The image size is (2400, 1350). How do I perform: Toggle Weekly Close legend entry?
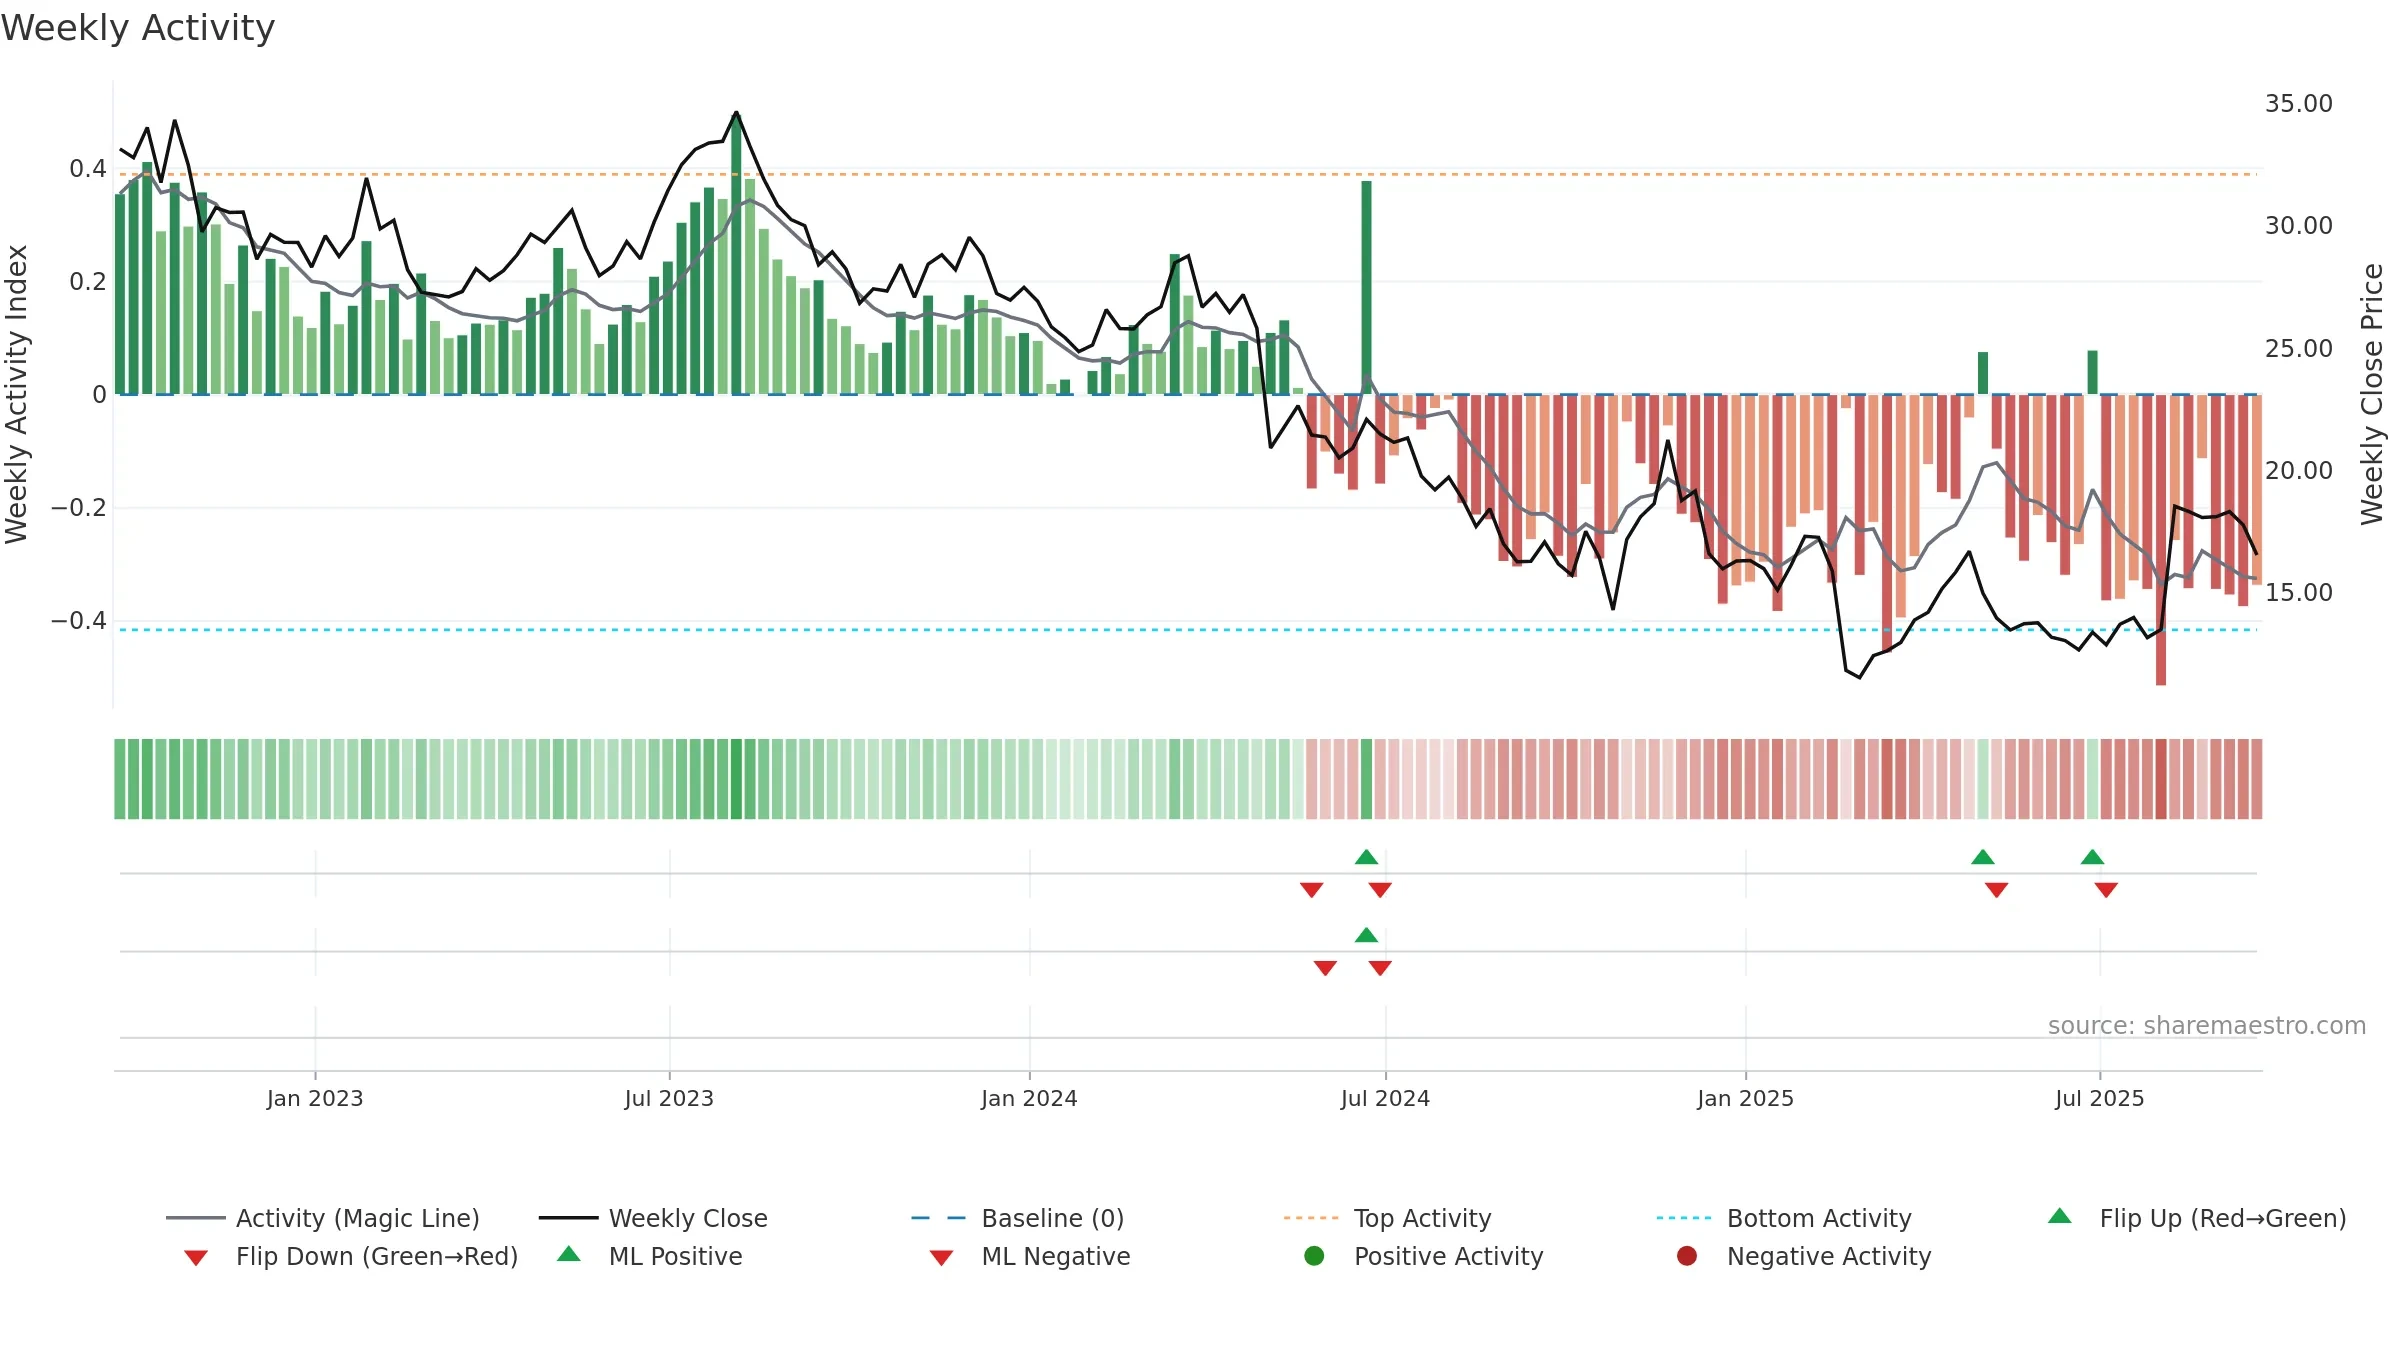[653, 1218]
